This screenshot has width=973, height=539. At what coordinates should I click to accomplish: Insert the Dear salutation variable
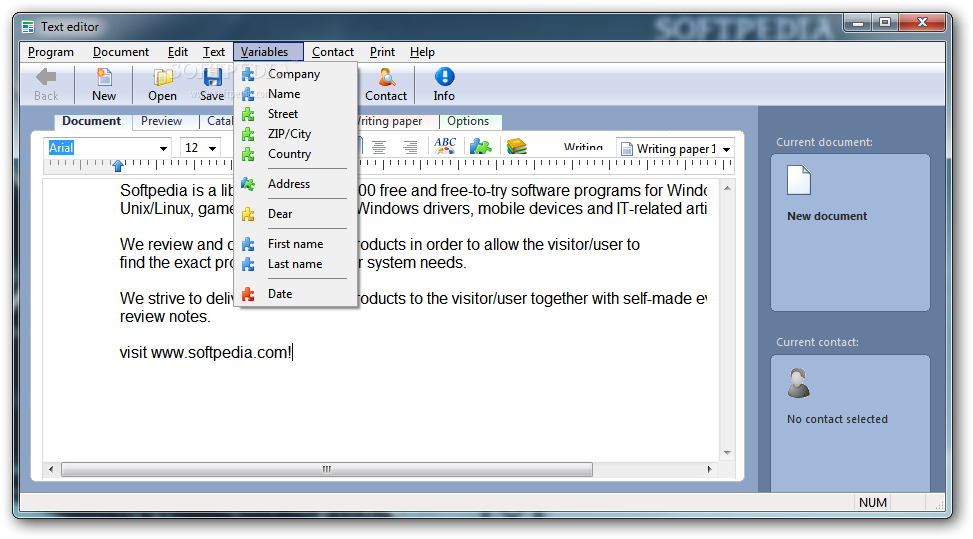coord(295,213)
